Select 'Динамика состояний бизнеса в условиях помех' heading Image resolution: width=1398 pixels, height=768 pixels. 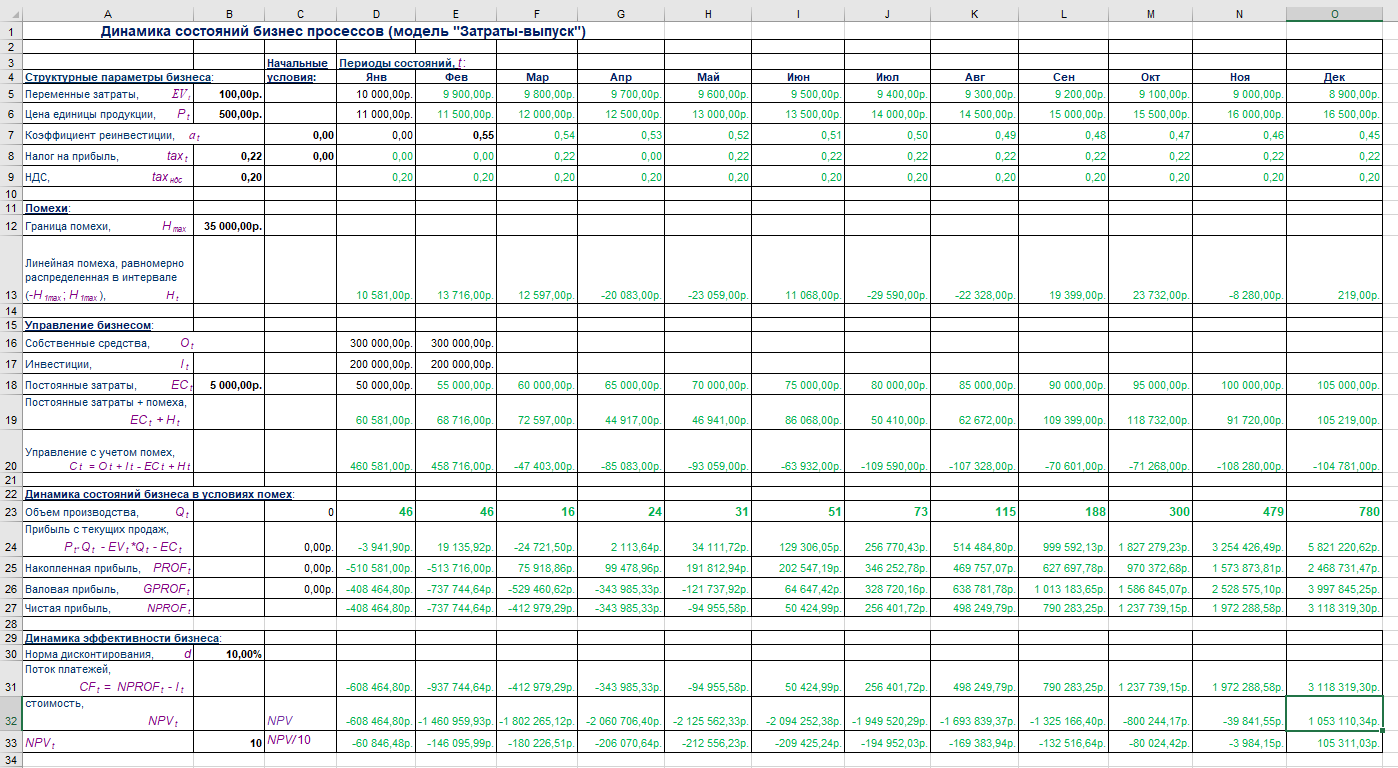coord(158,494)
